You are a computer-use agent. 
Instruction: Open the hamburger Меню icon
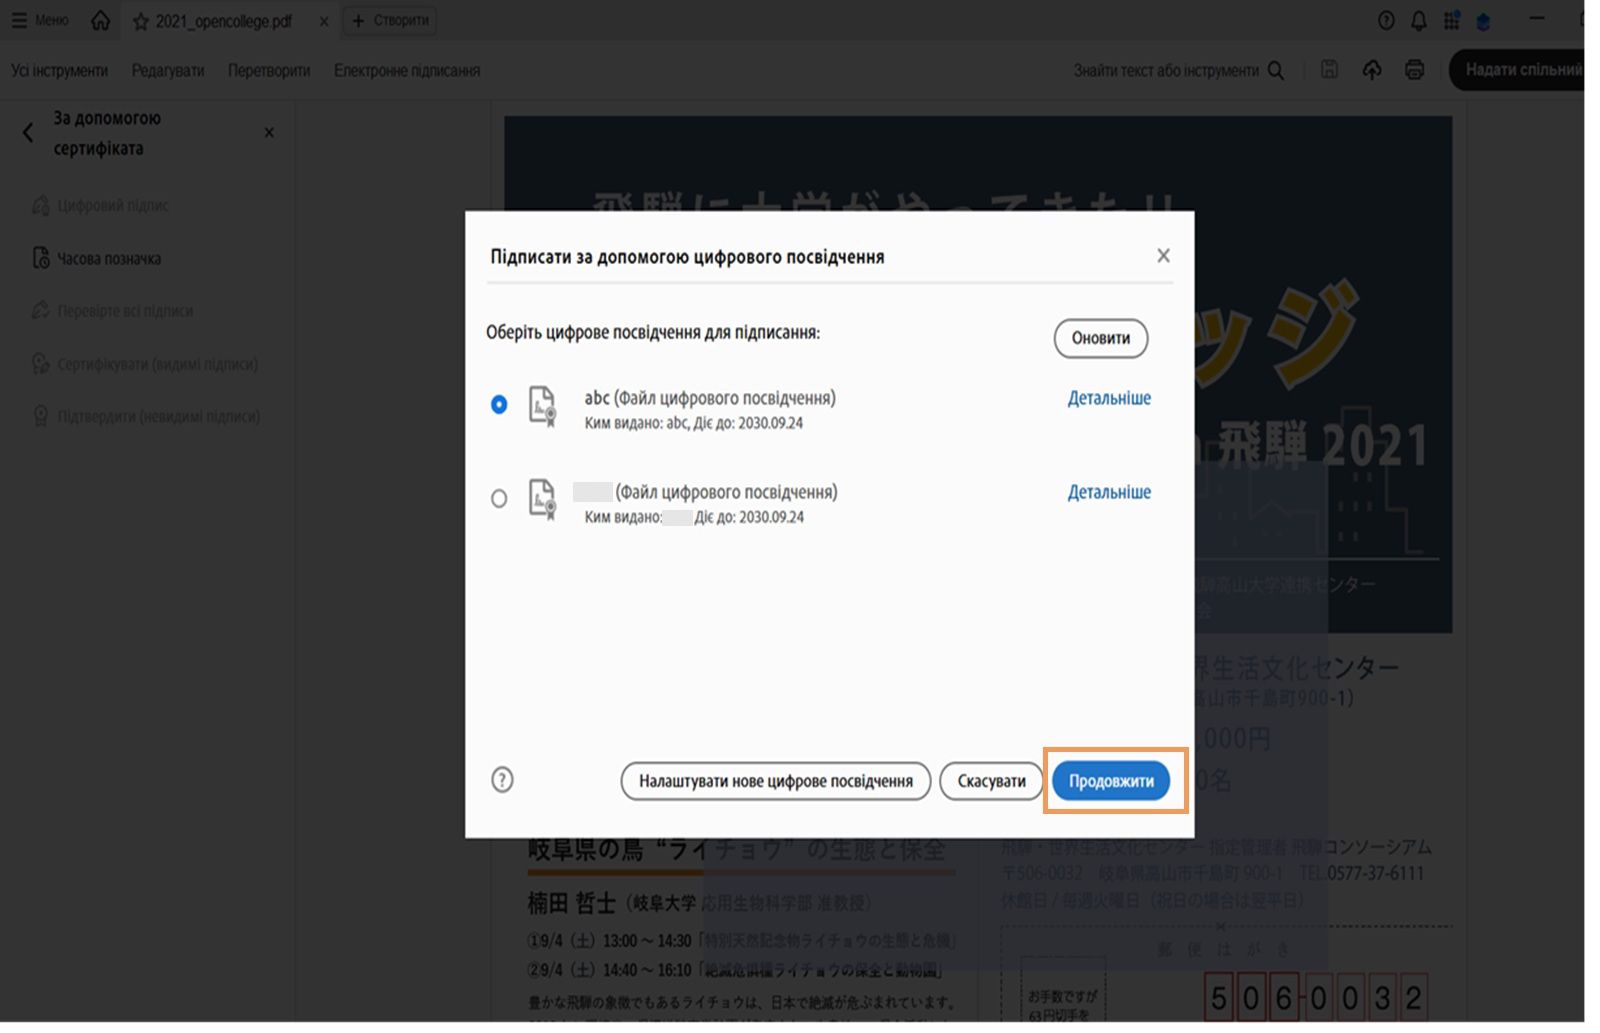(x=19, y=20)
